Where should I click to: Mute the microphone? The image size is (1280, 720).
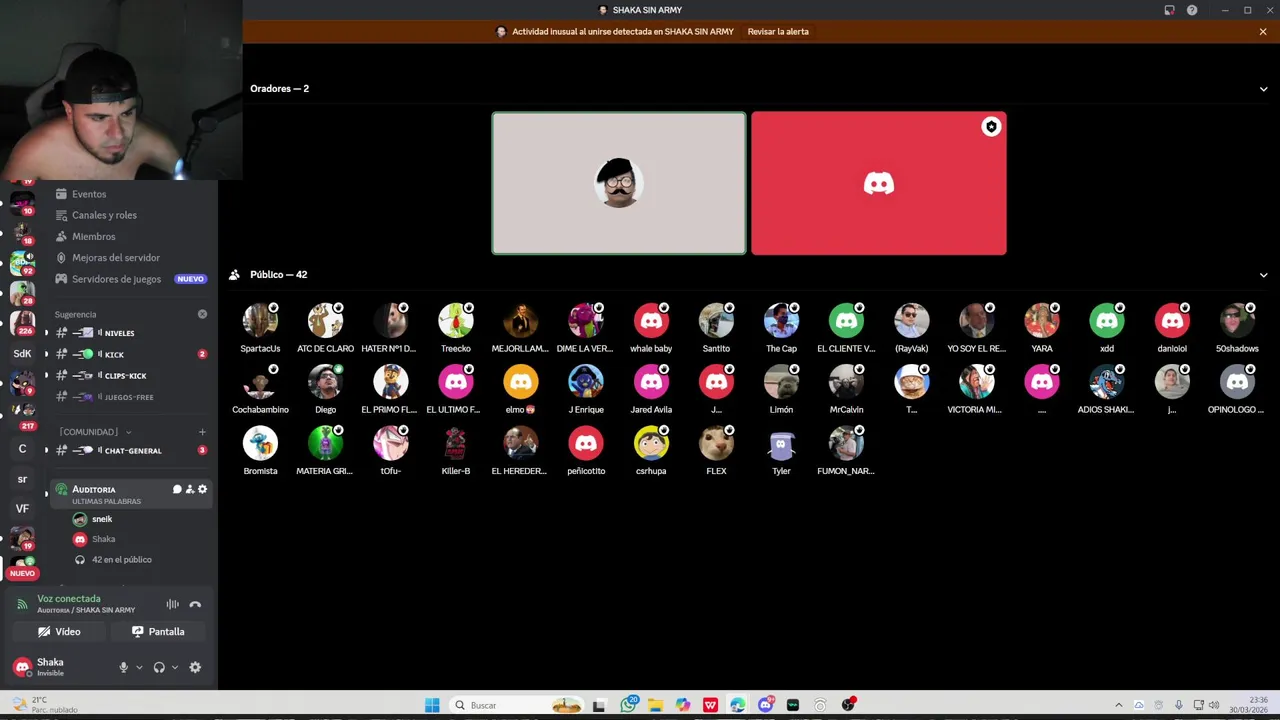click(x=124, y=667)
